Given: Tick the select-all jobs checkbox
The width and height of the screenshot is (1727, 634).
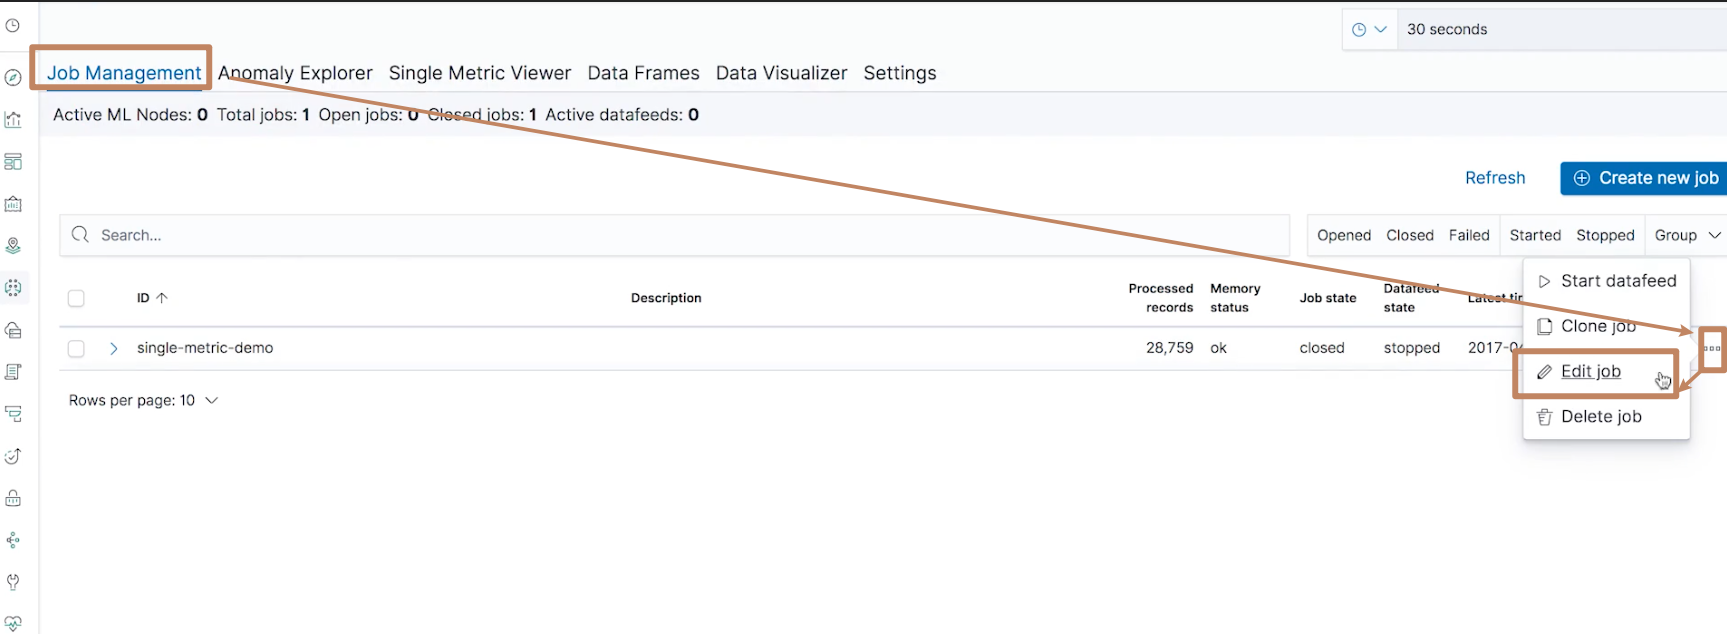Looking at the screenshot, I should [x=76, y=298].
